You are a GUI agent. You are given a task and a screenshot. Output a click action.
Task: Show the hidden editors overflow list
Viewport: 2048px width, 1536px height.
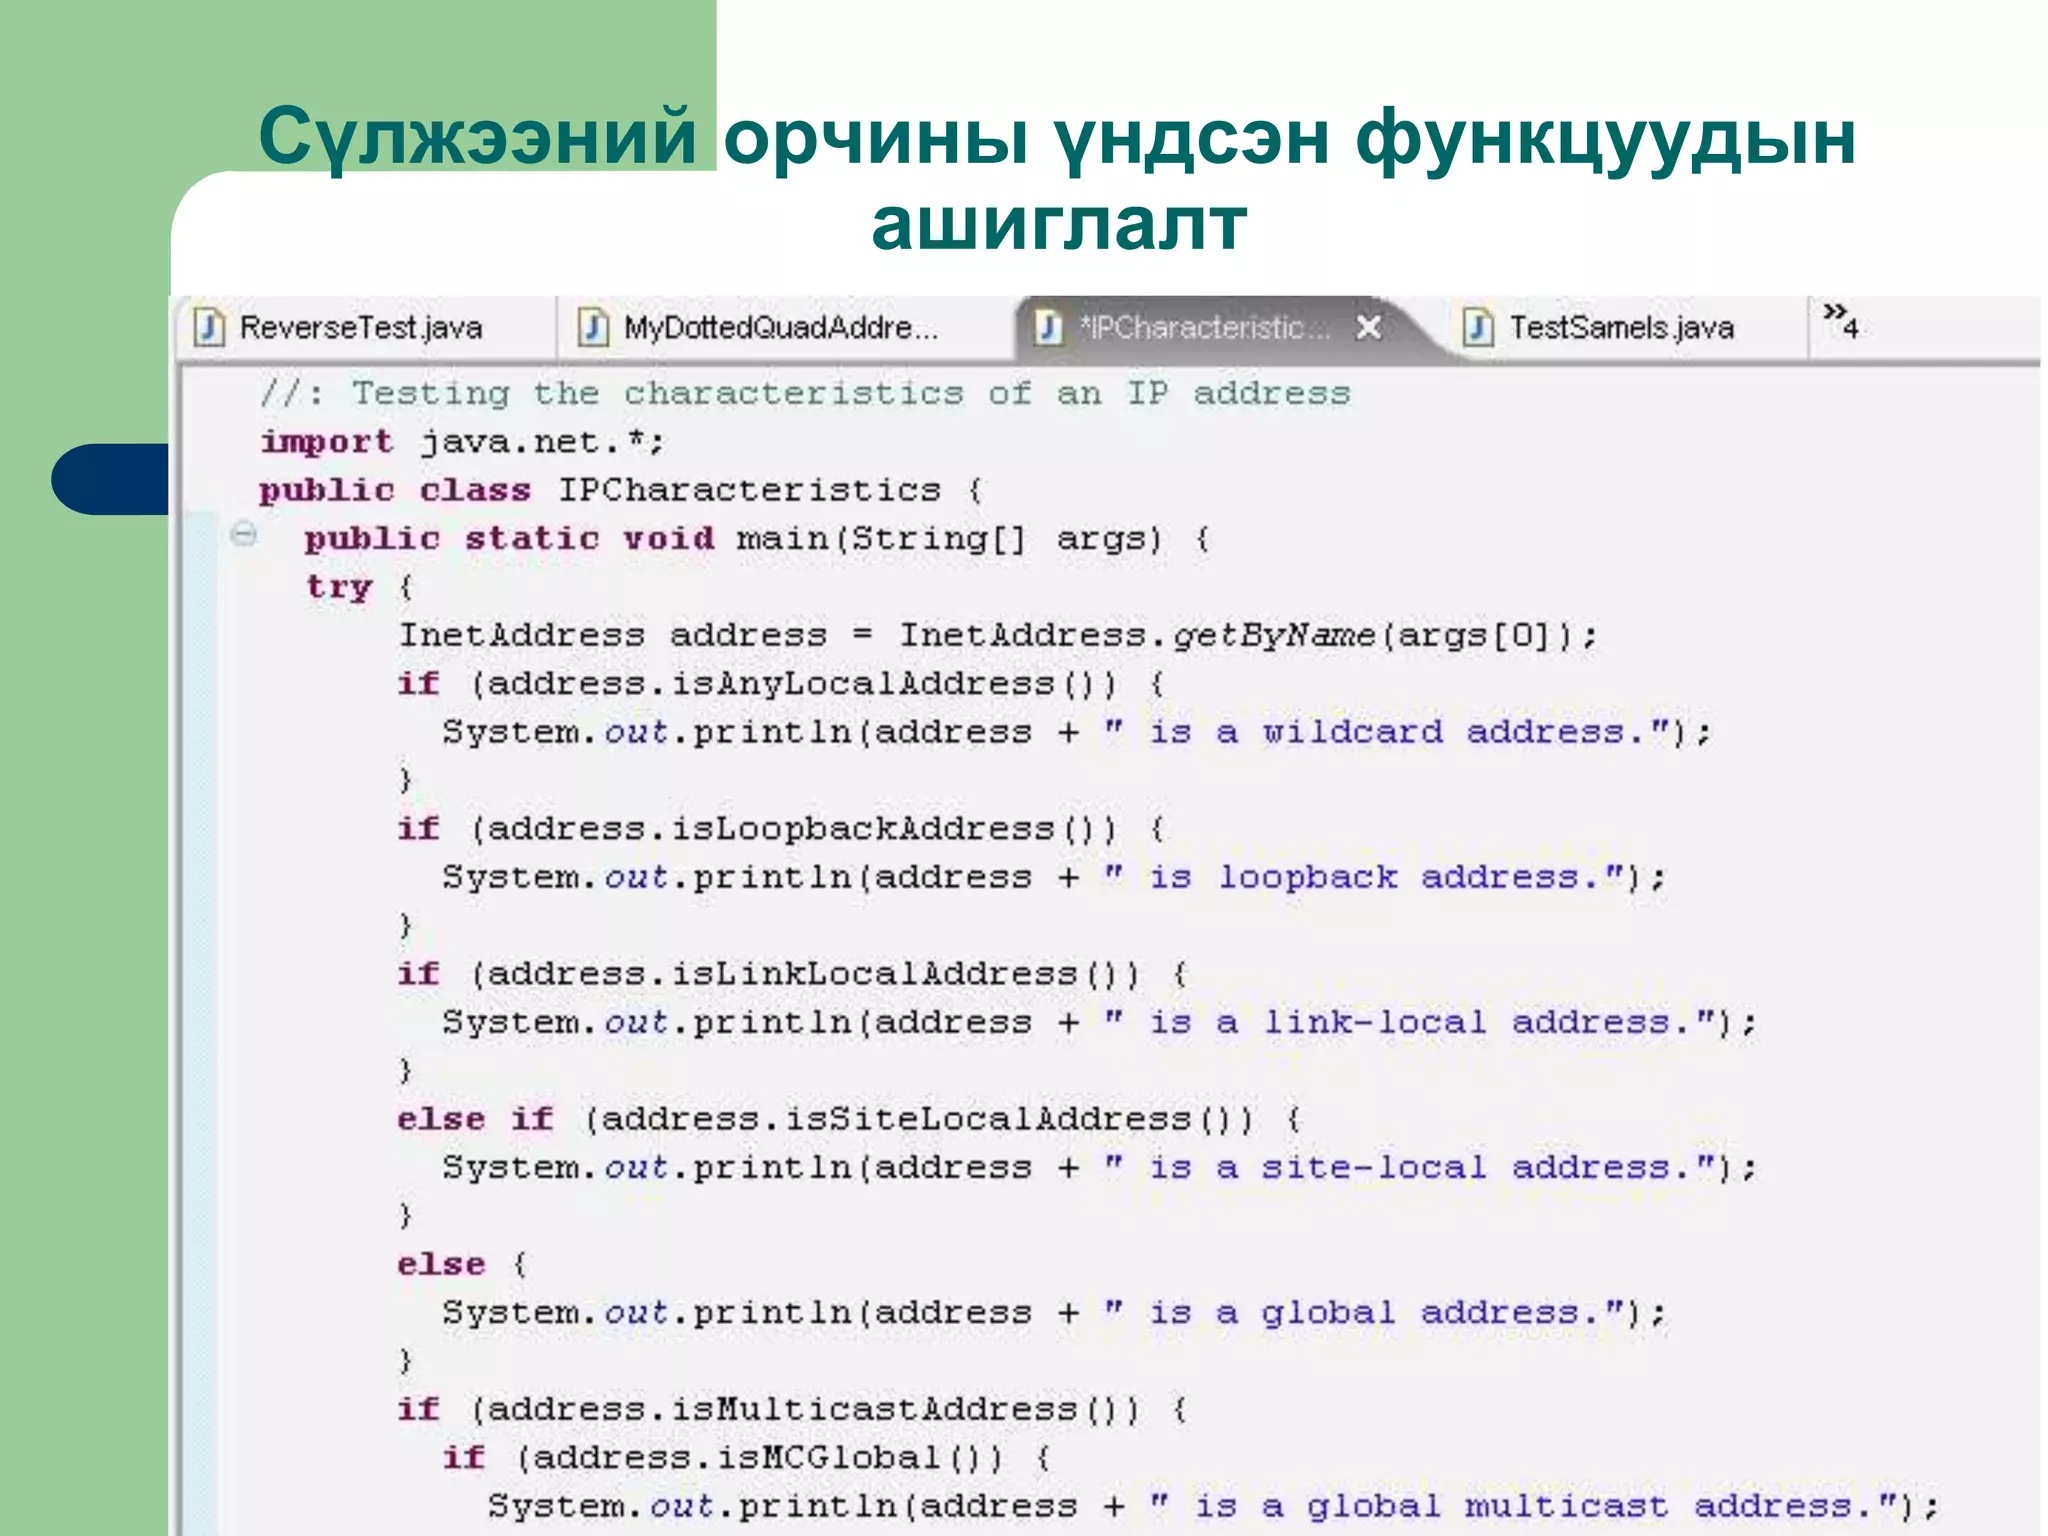(1840, 321)
